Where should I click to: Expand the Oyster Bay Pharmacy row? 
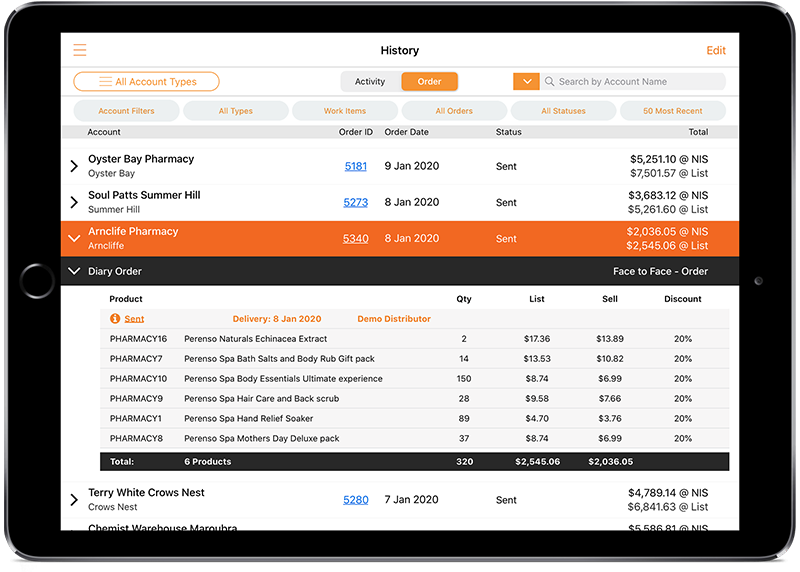74,166
